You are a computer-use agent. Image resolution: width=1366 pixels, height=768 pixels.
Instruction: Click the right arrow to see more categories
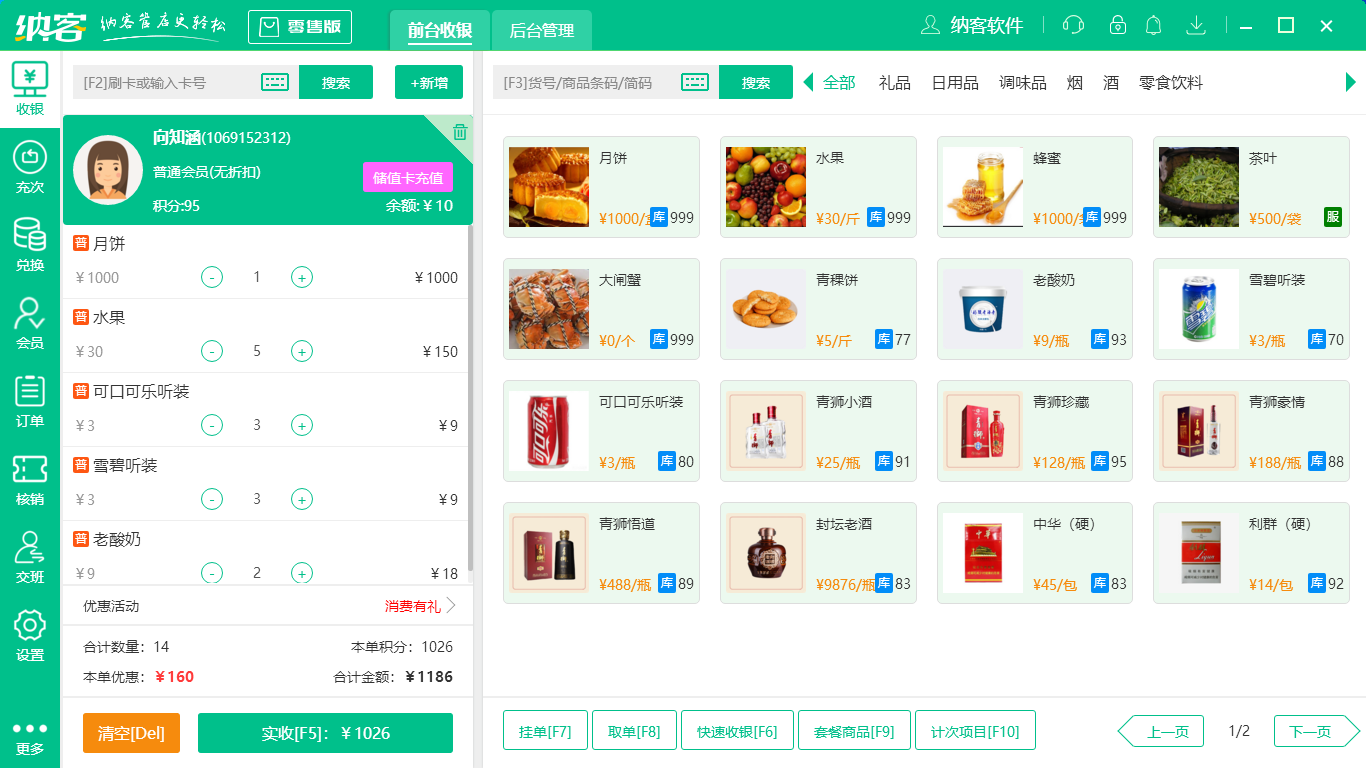1352,82
